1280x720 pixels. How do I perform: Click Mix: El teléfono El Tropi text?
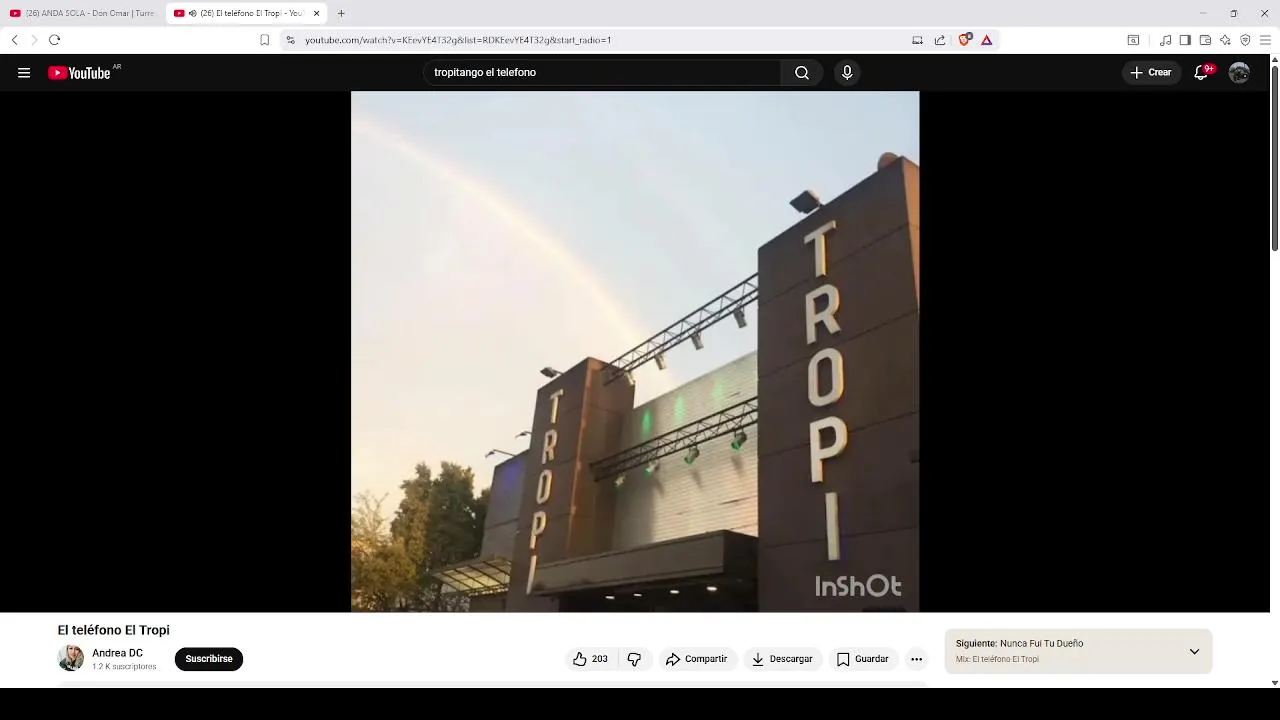997,660
